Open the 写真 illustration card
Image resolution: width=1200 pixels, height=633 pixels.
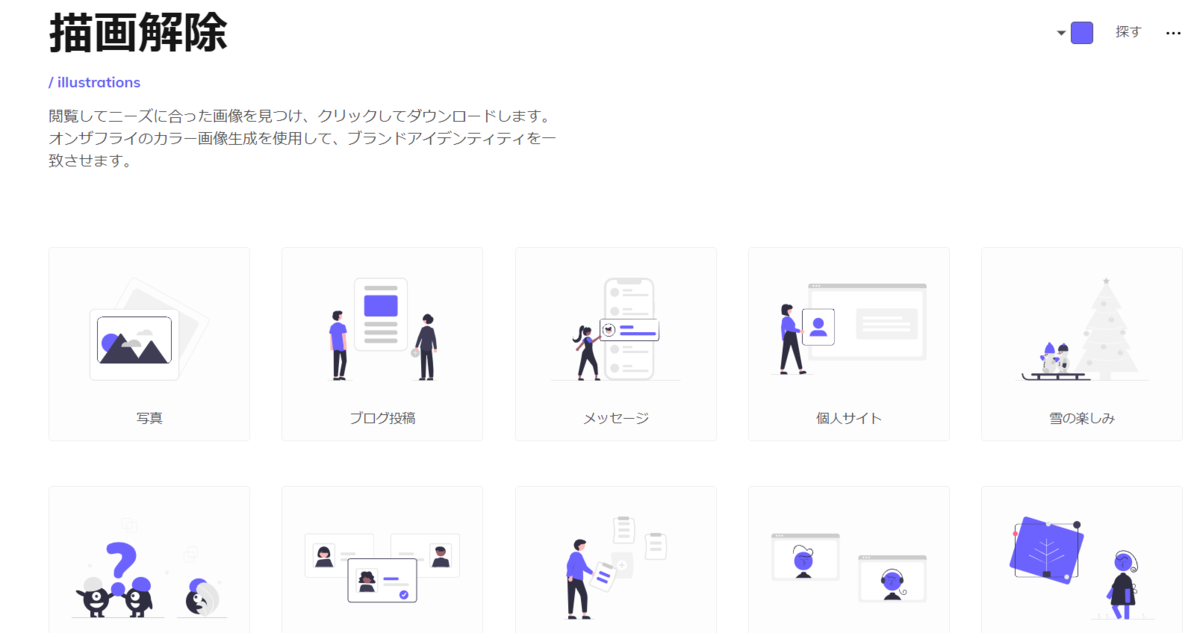coord(149,344)
